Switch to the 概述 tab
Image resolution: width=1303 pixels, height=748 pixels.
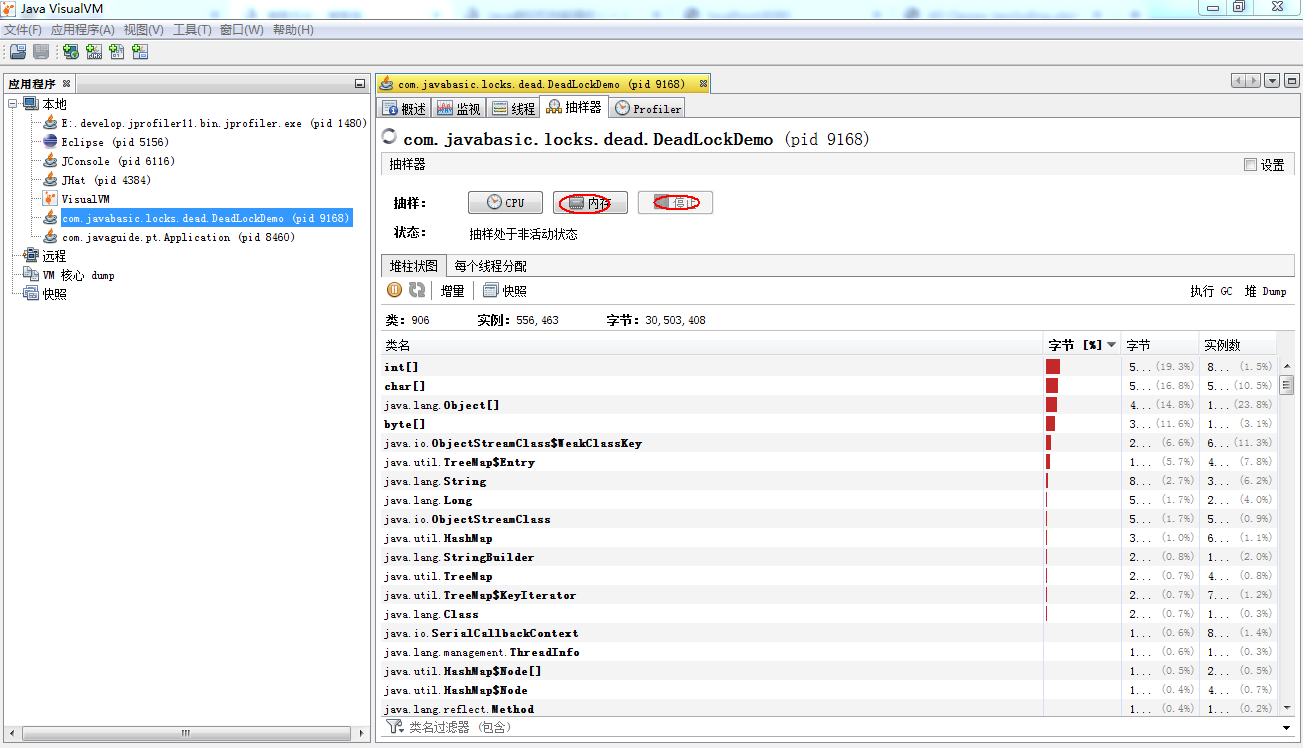pos(405,108)
